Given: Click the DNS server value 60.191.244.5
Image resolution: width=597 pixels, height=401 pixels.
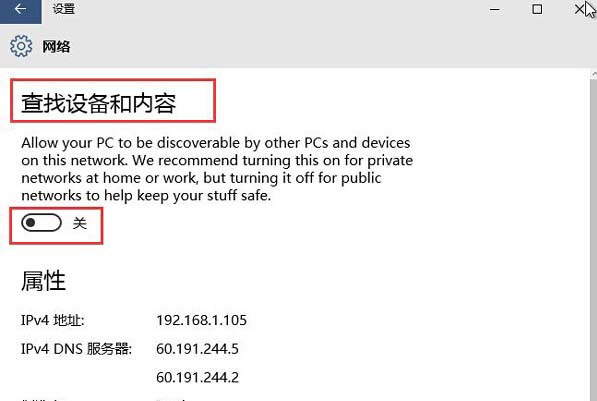Looking at the screenshot, I should point(197,349).
